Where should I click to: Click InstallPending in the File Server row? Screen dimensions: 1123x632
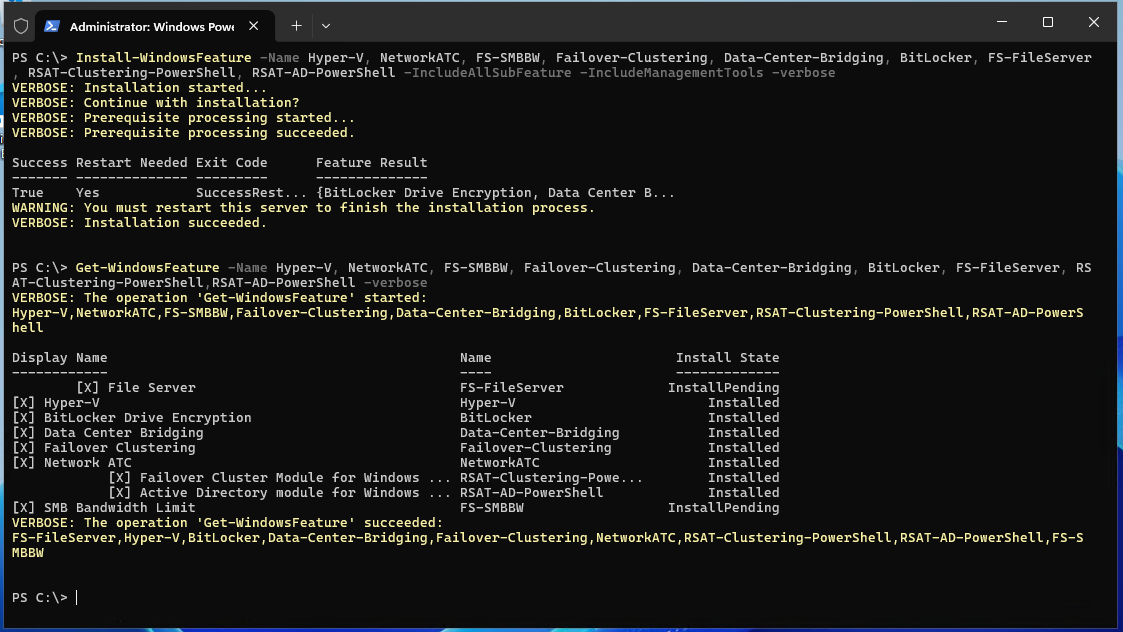[x=723, y=388]
